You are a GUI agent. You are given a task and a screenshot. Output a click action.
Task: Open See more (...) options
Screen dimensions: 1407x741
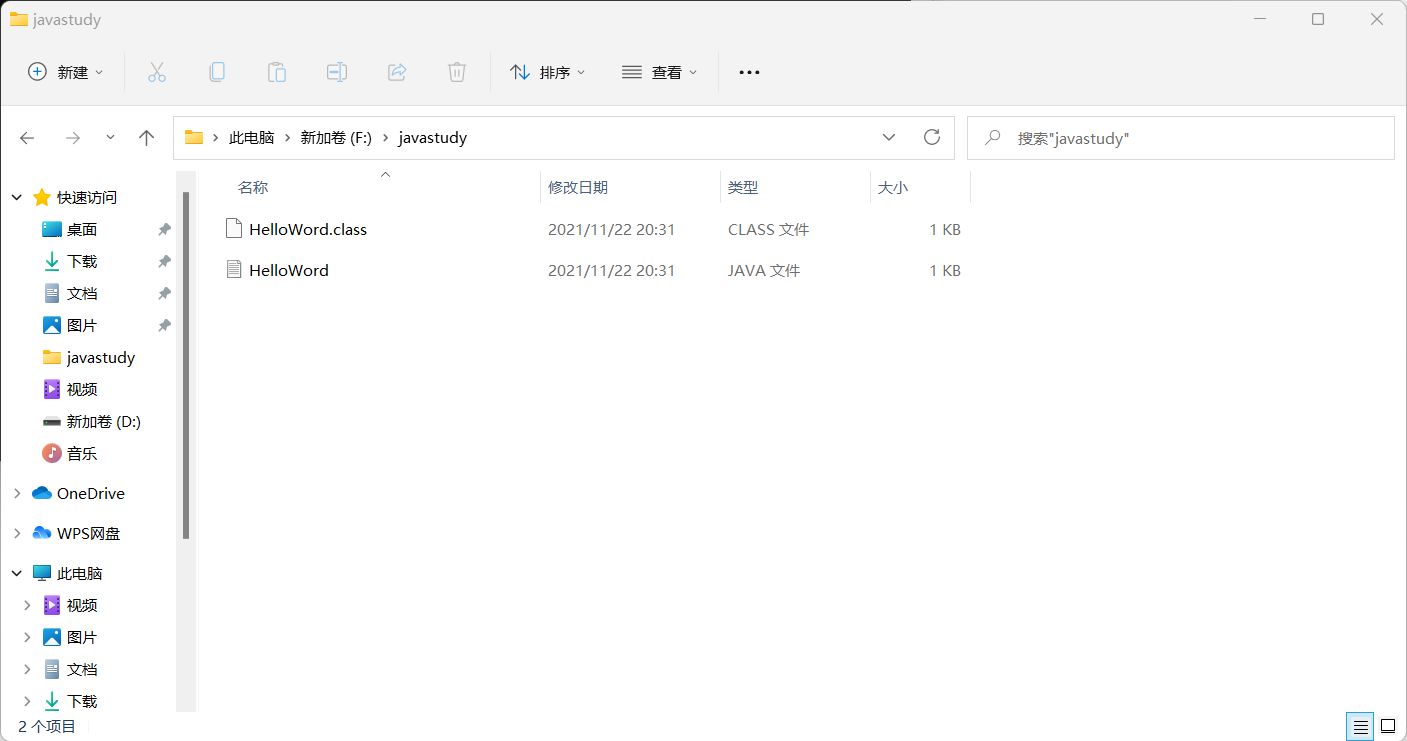pyautogui.click(x=748, y=71)
